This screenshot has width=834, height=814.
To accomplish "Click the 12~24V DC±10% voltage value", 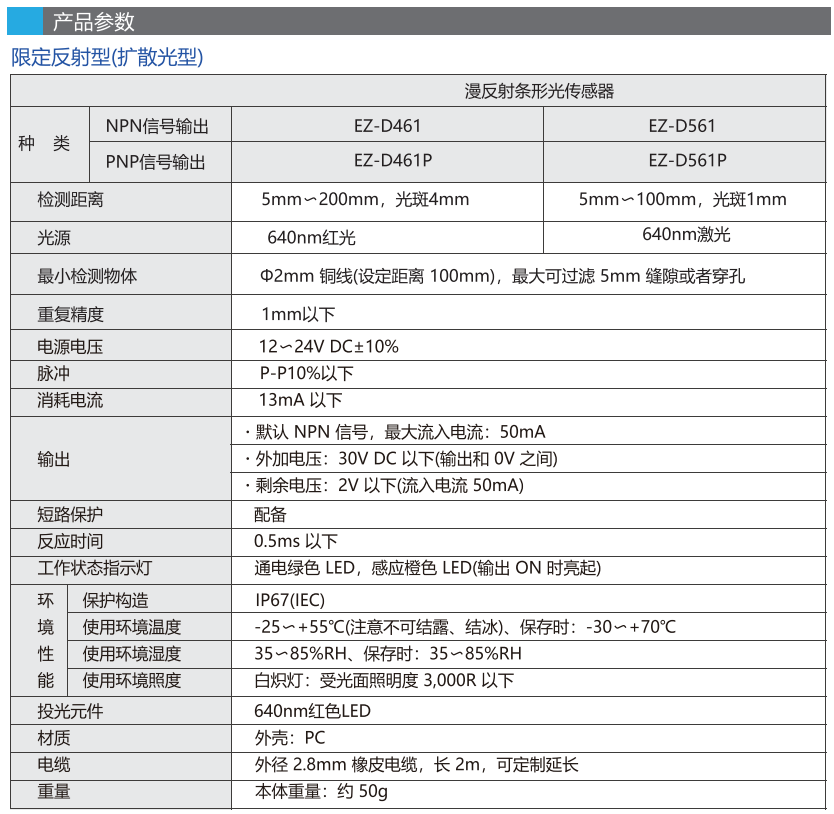I will [329, 347].
